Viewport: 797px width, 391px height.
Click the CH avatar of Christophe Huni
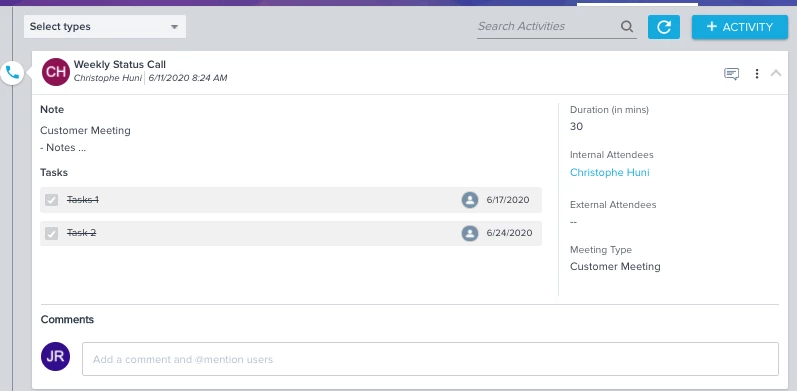(55, 72)
